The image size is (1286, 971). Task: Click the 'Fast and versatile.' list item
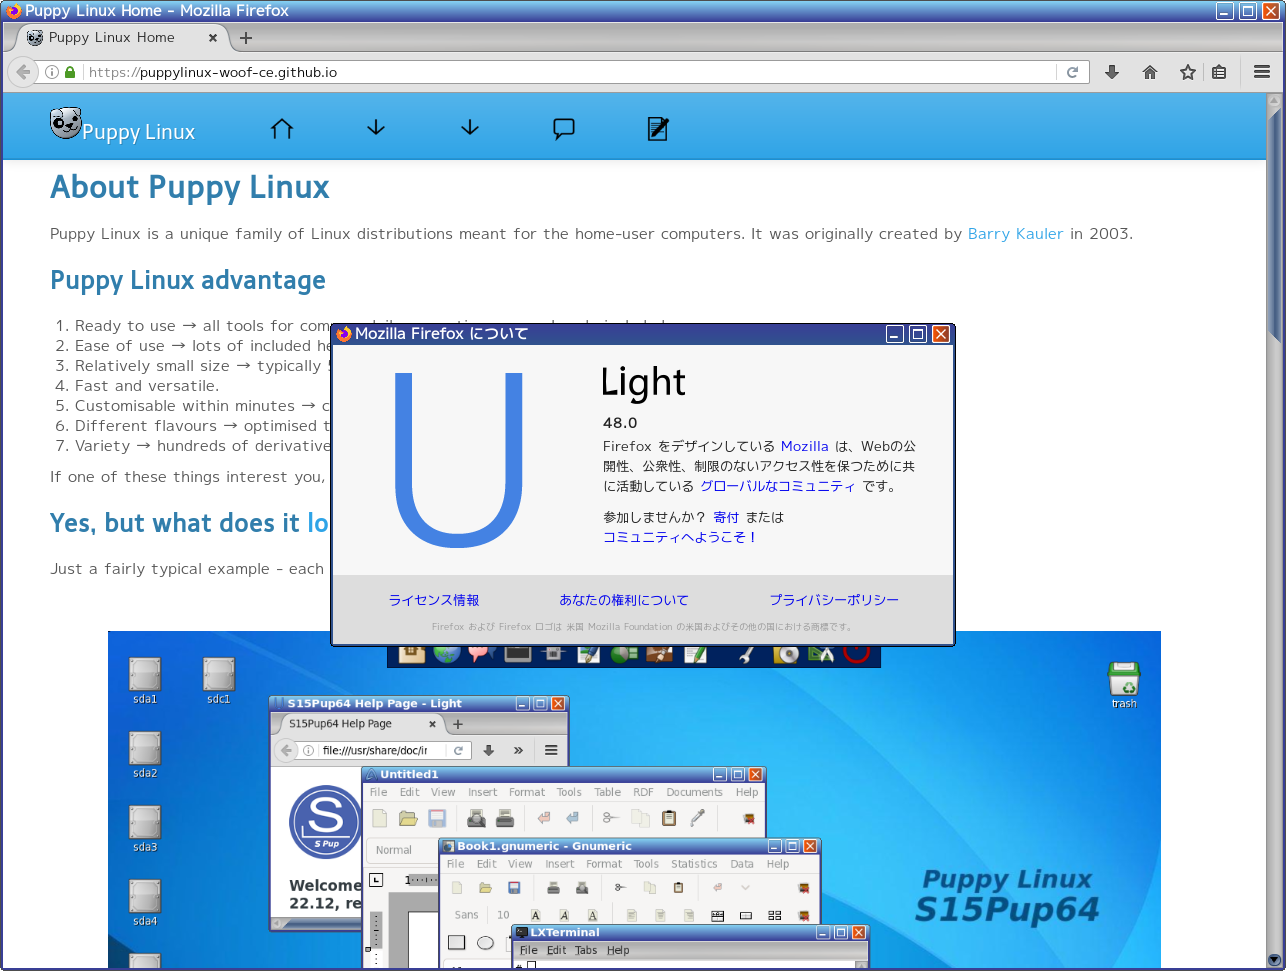click(147, 386)
